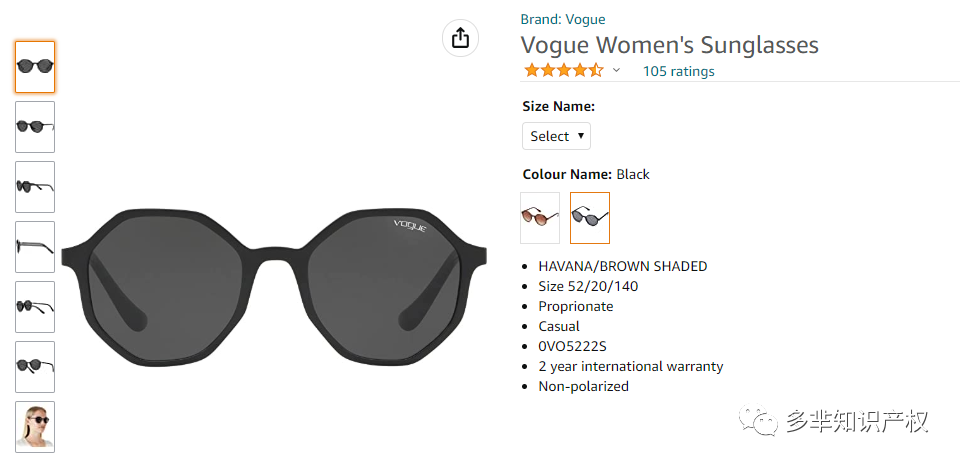Select the fifth sunglasses thumbnail
The height and width of the screenshot is (464, 960).
[x=35, y=307]
